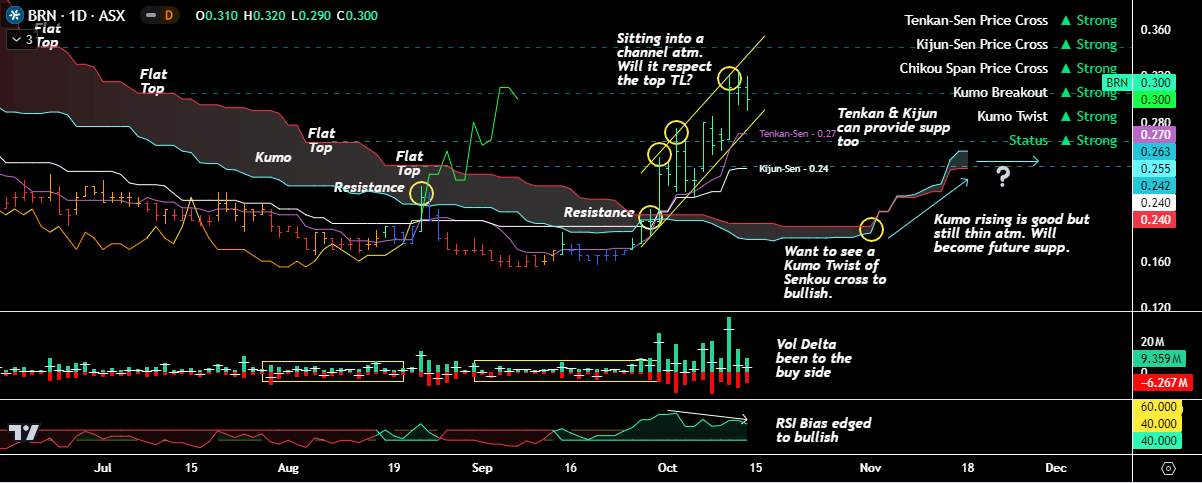Image resolution: width=1202 pixels, height=483 pixels.
Task: Expand the collapsed indicators legend showing 3
Action: (21, 40)
